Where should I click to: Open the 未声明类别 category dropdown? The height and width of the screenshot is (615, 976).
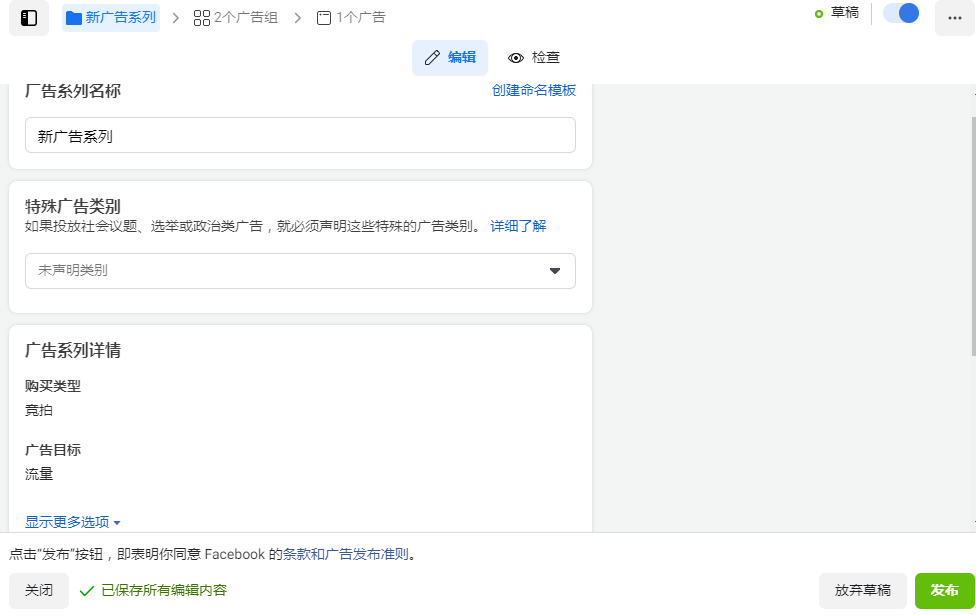[290, 270]
